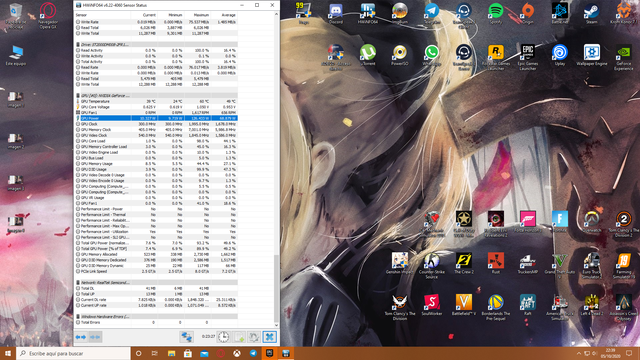Launch Spotify from the desktop
The image size is (640, 360).
(496, 13)
